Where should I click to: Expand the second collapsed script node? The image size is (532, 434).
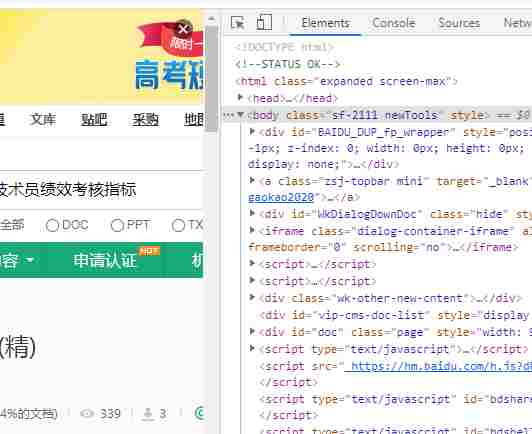252,280
